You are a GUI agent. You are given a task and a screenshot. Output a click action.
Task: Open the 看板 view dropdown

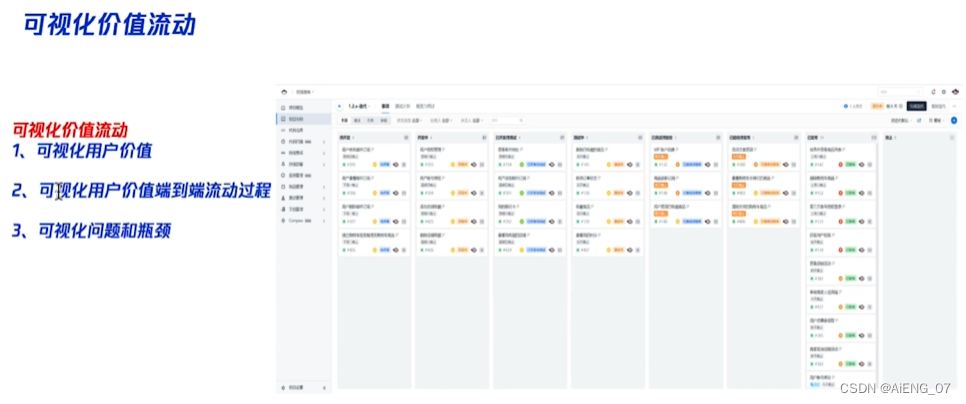(938, 120)
